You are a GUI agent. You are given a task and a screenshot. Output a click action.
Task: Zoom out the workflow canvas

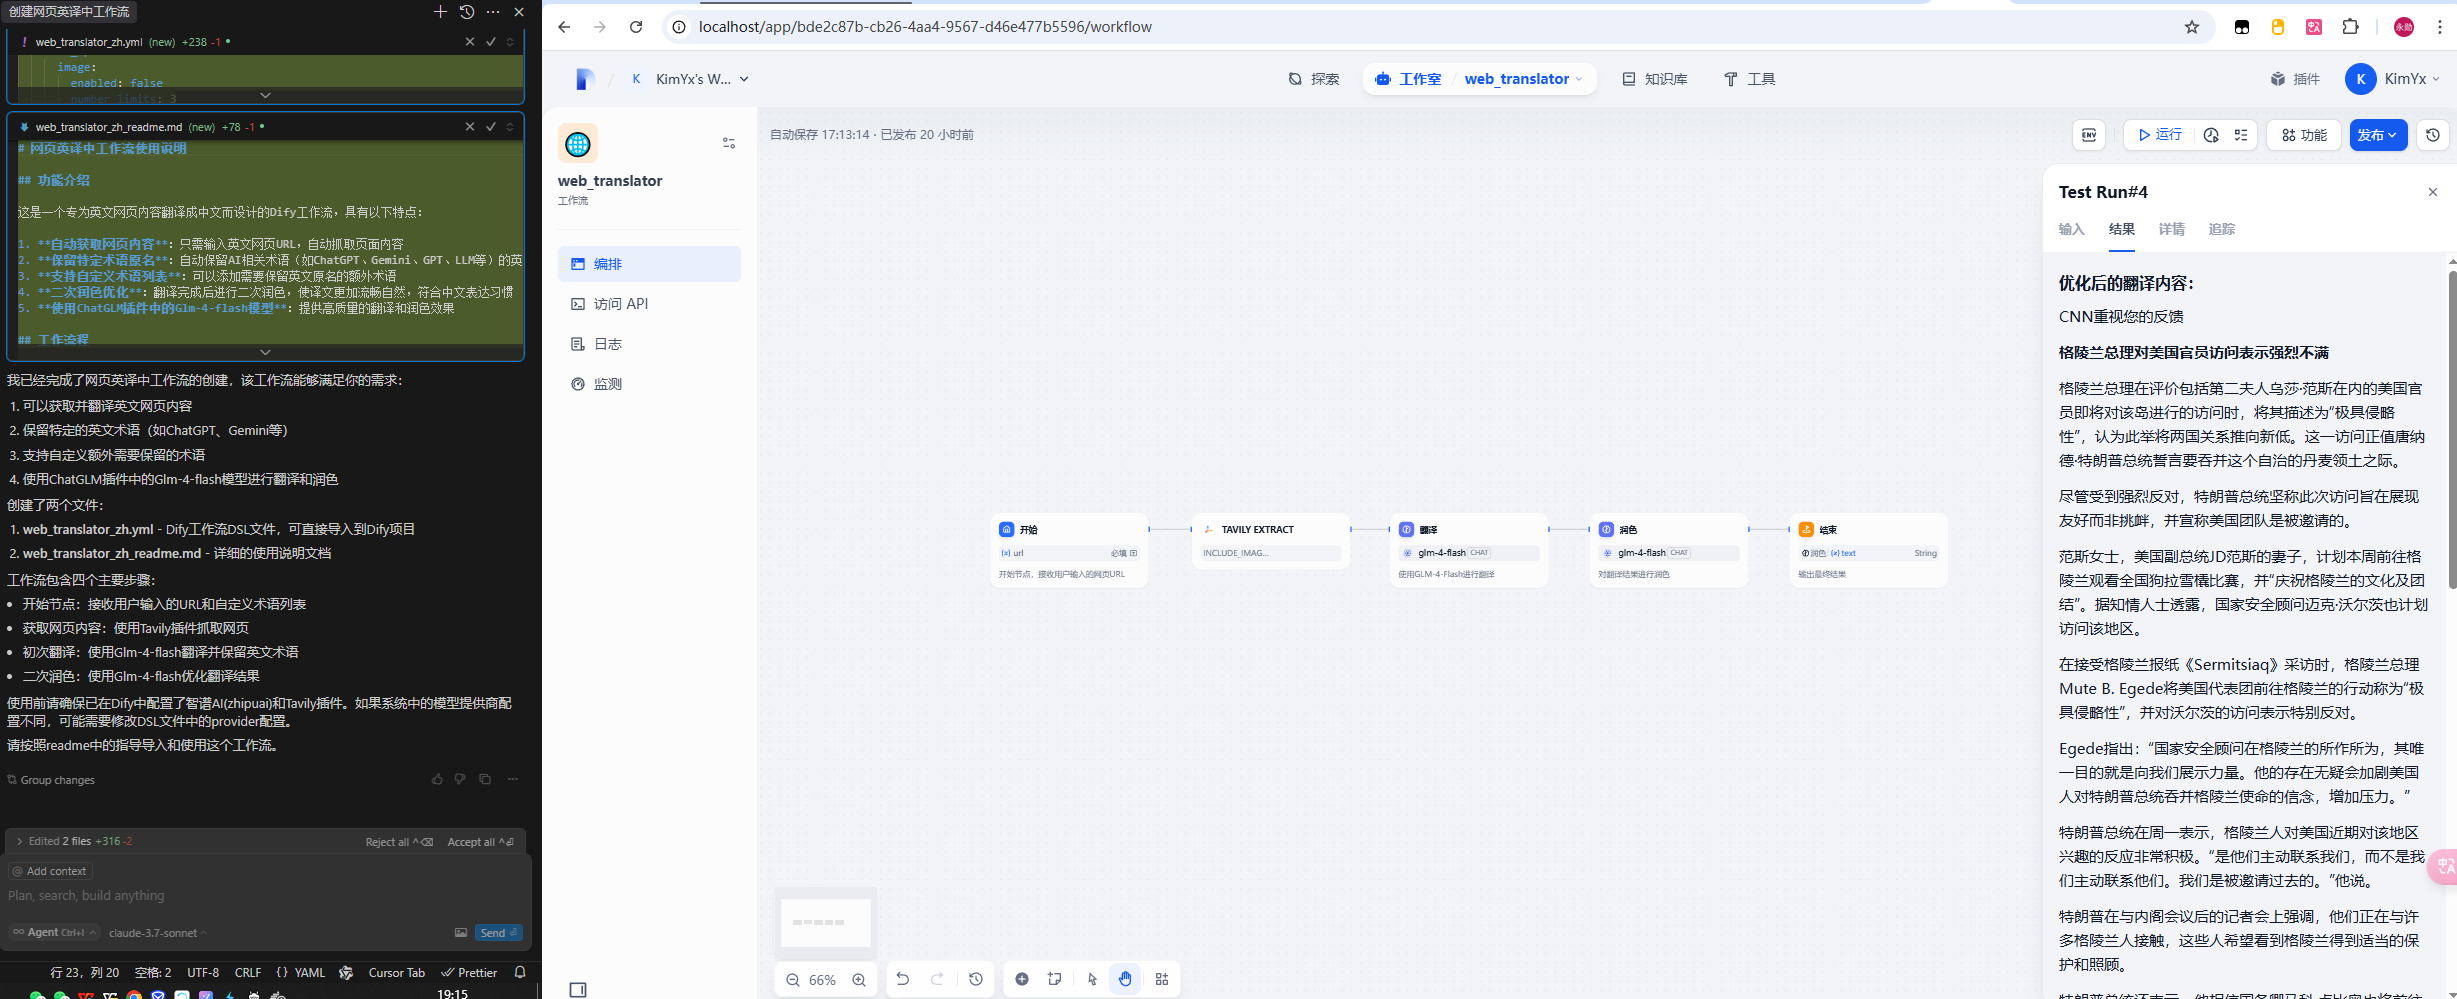coord(793,980)
